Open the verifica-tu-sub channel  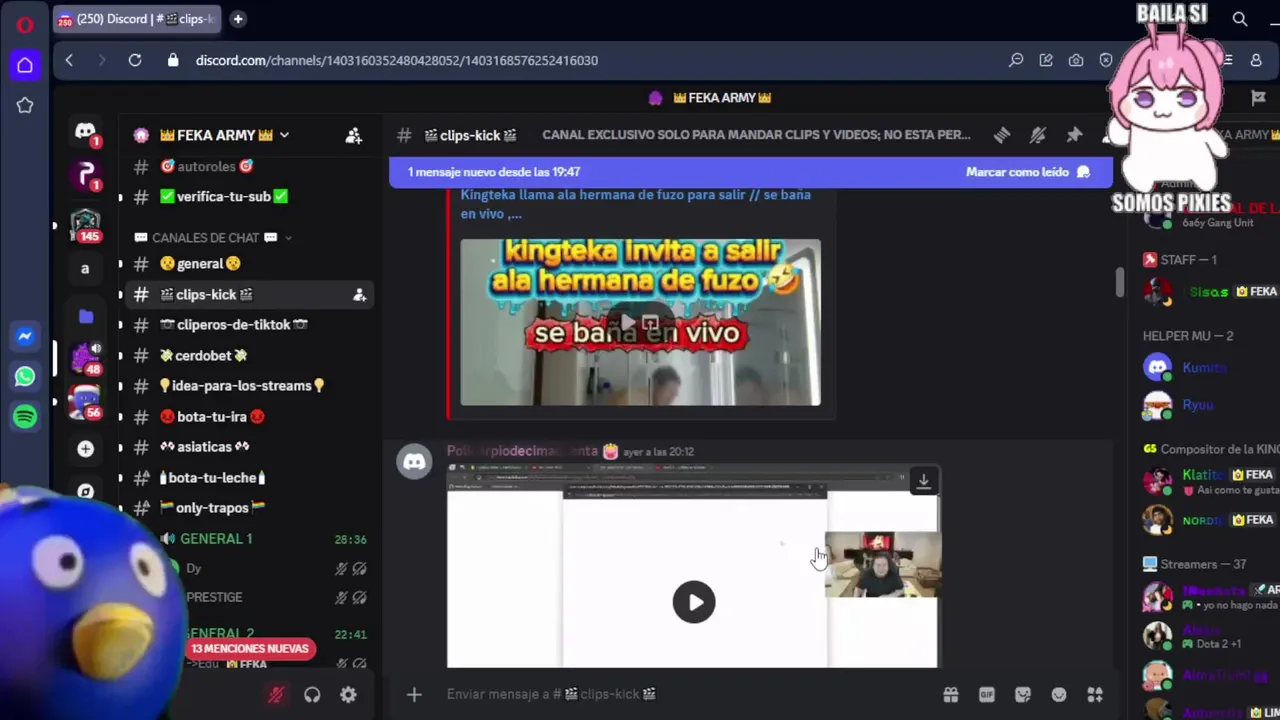point(248,197)
